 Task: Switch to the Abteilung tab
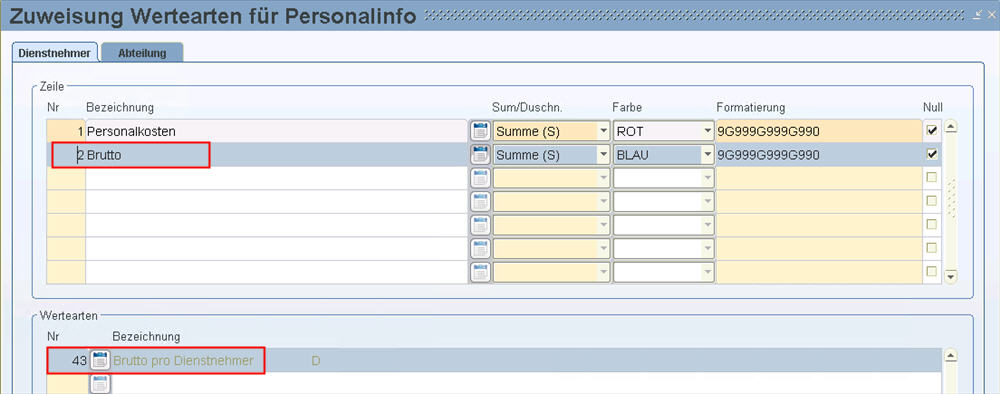(x=142, y=53)
